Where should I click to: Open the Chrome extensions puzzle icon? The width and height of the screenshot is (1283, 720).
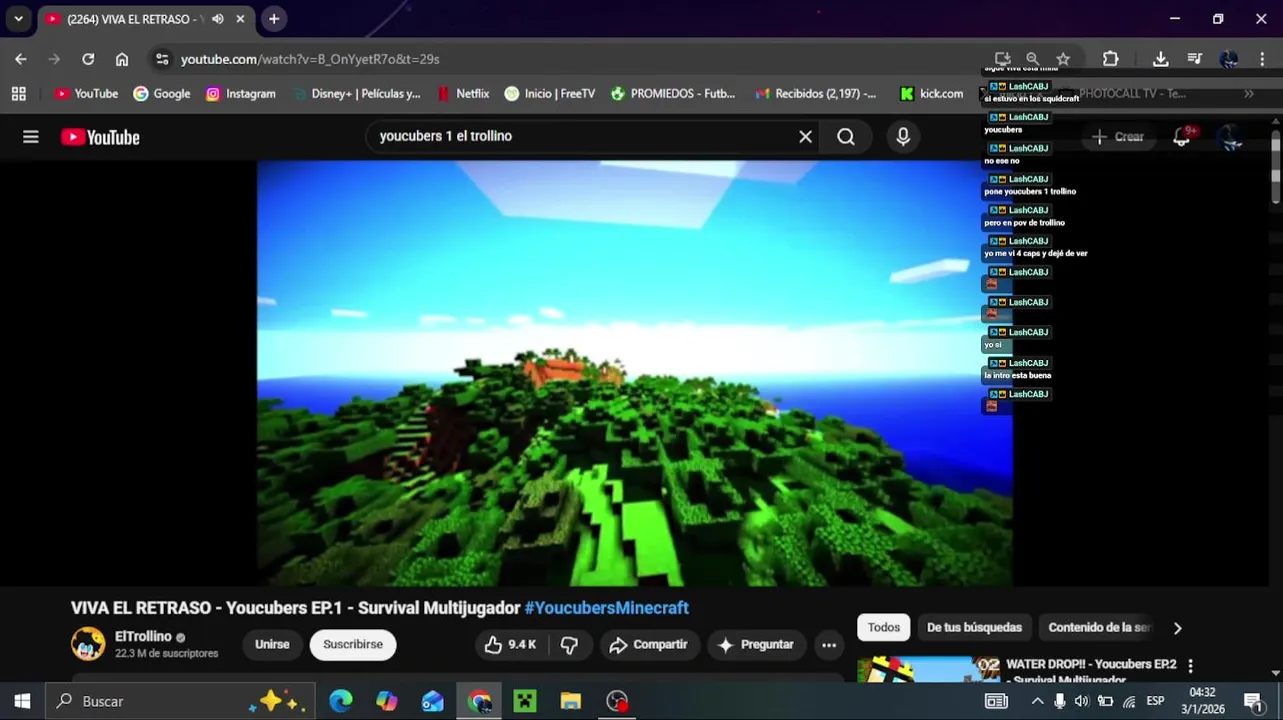coord(1110,59)
